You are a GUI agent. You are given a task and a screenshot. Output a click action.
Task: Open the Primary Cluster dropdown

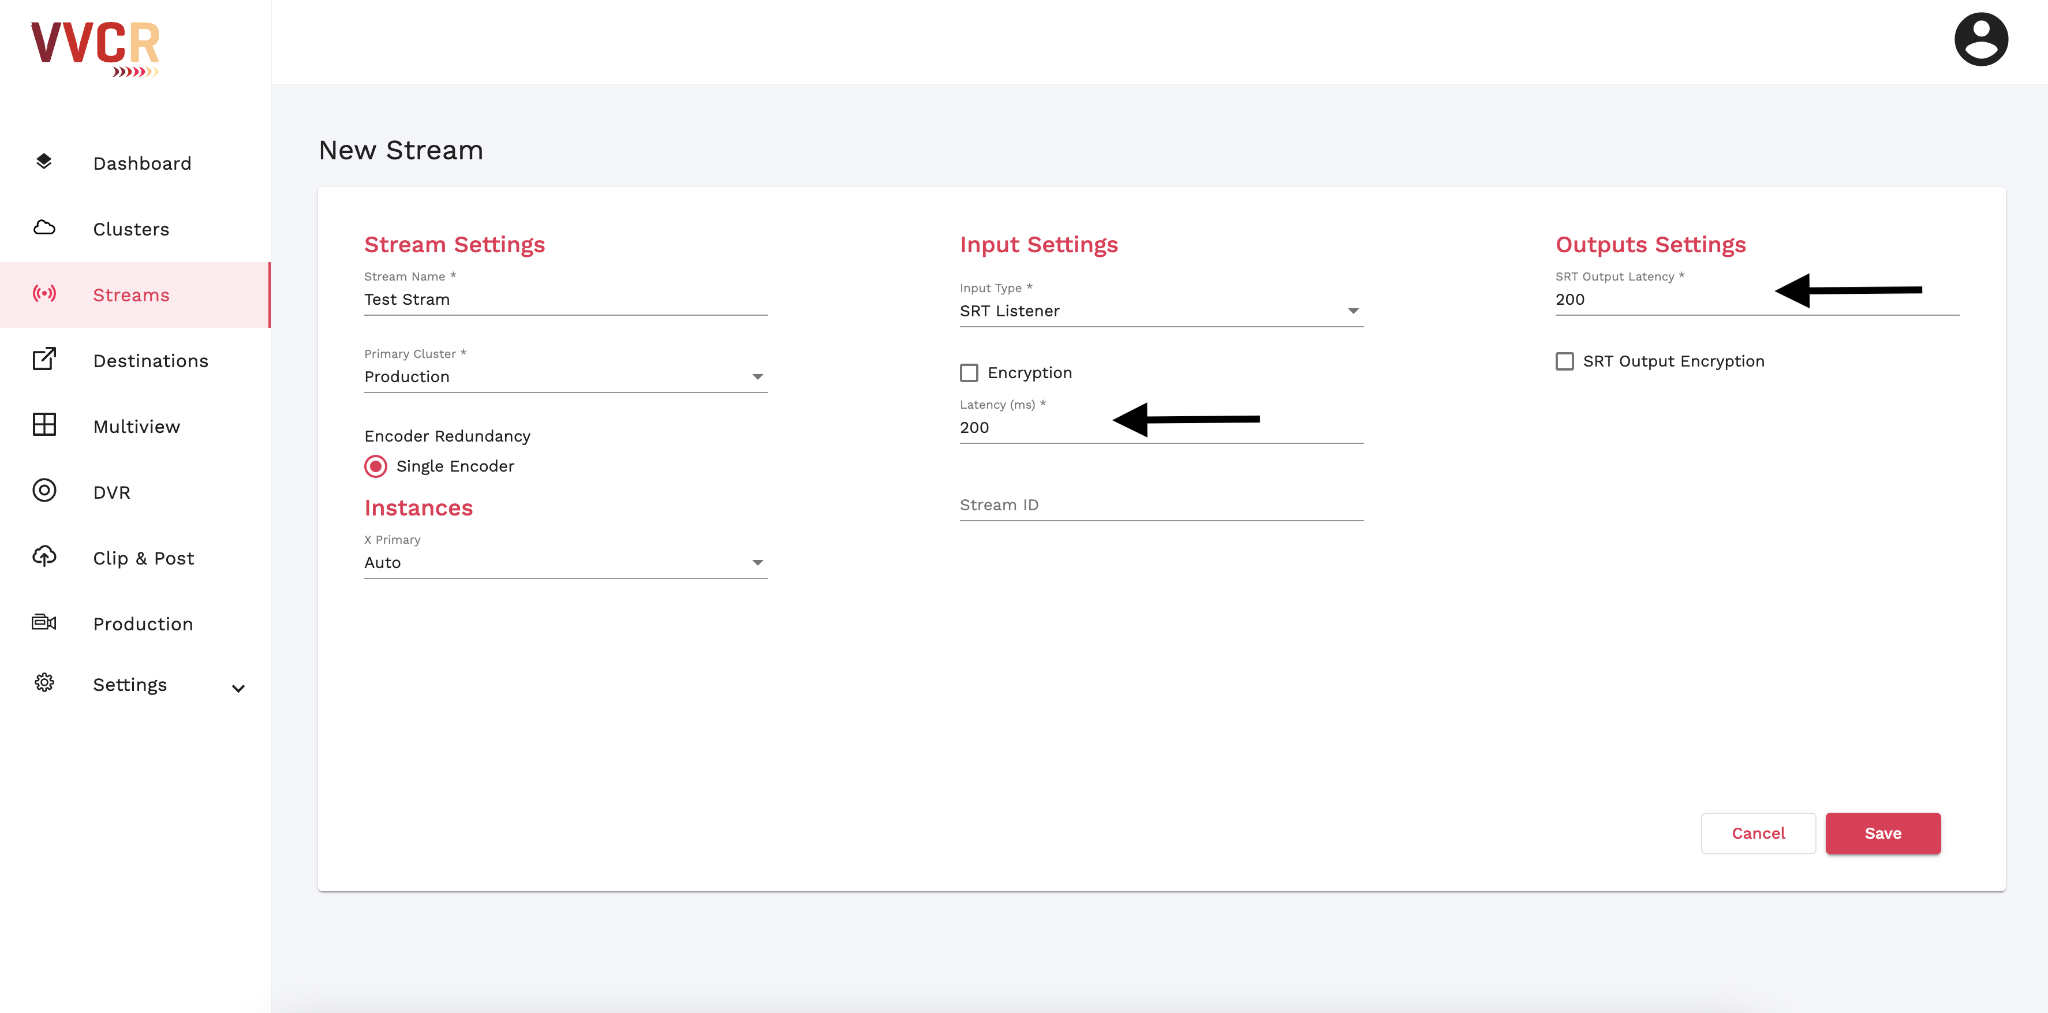[x=565, y=377]
